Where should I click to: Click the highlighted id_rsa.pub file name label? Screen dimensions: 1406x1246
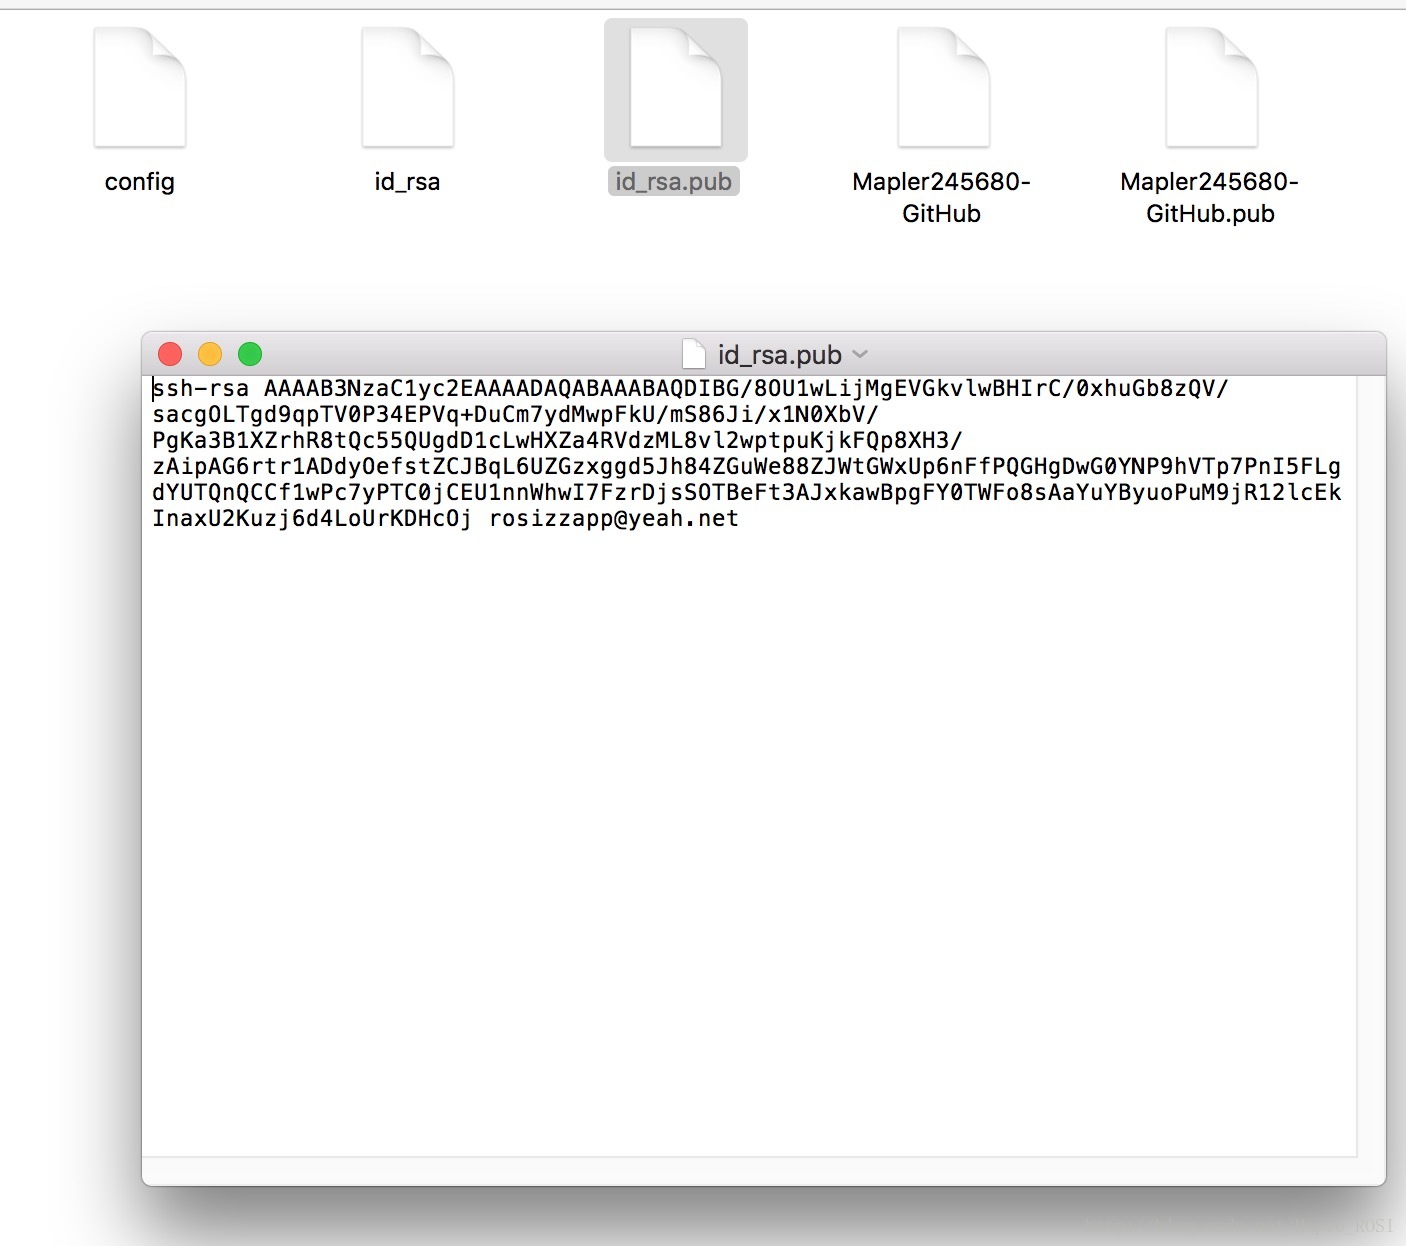tap(674, 181)
